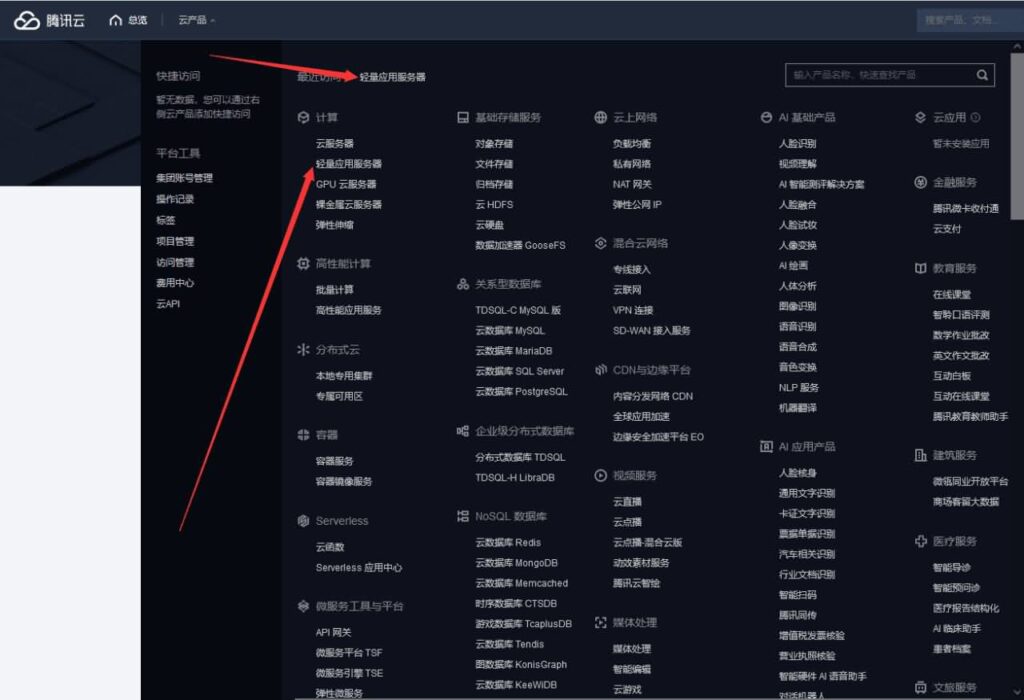Open 云函数 under Serverless

330,547
